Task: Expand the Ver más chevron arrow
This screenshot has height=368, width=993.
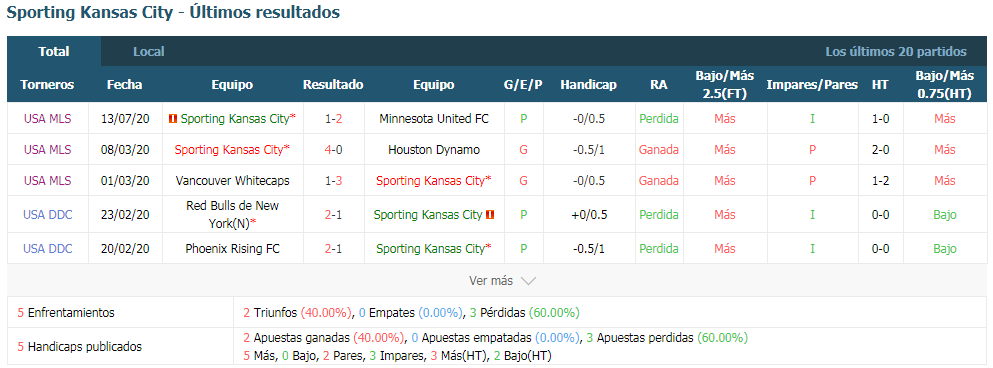Action: [x=528, y=281]
